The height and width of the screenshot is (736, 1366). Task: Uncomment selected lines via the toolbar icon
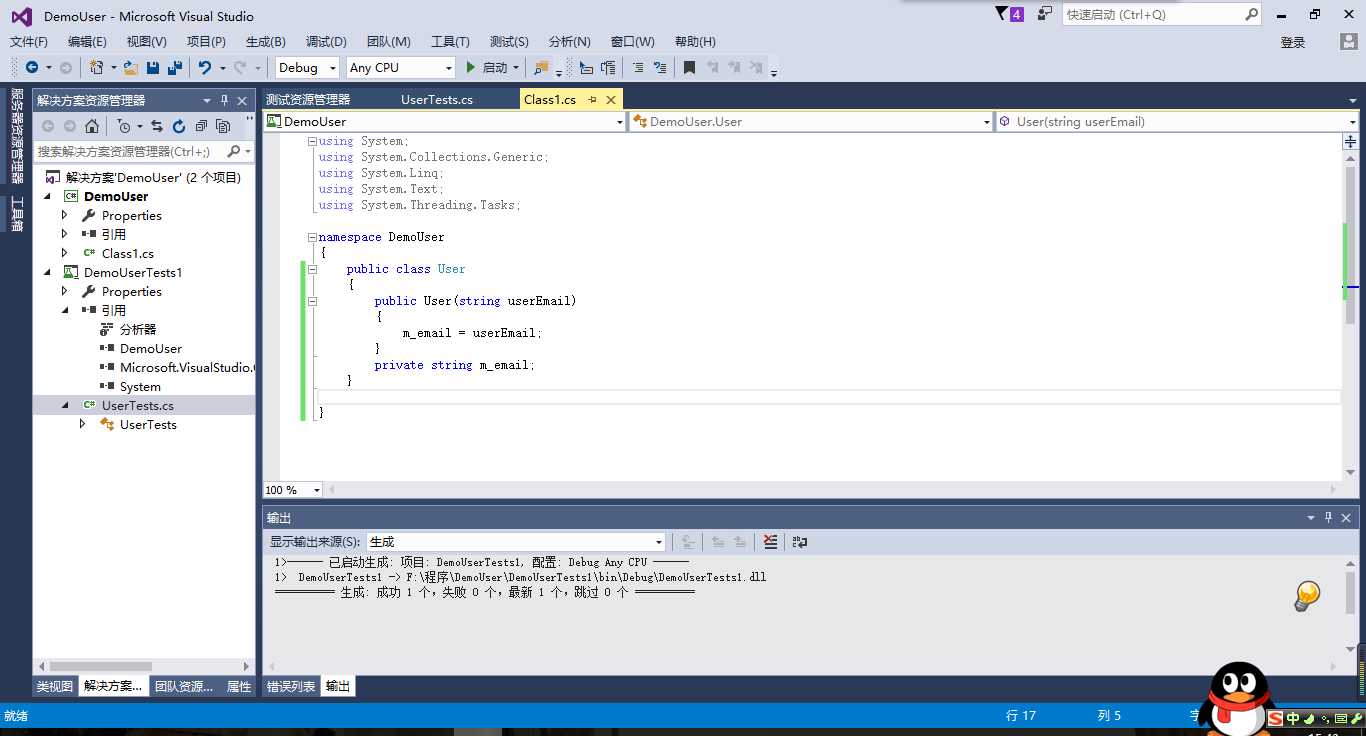click(x=659, y=67)
